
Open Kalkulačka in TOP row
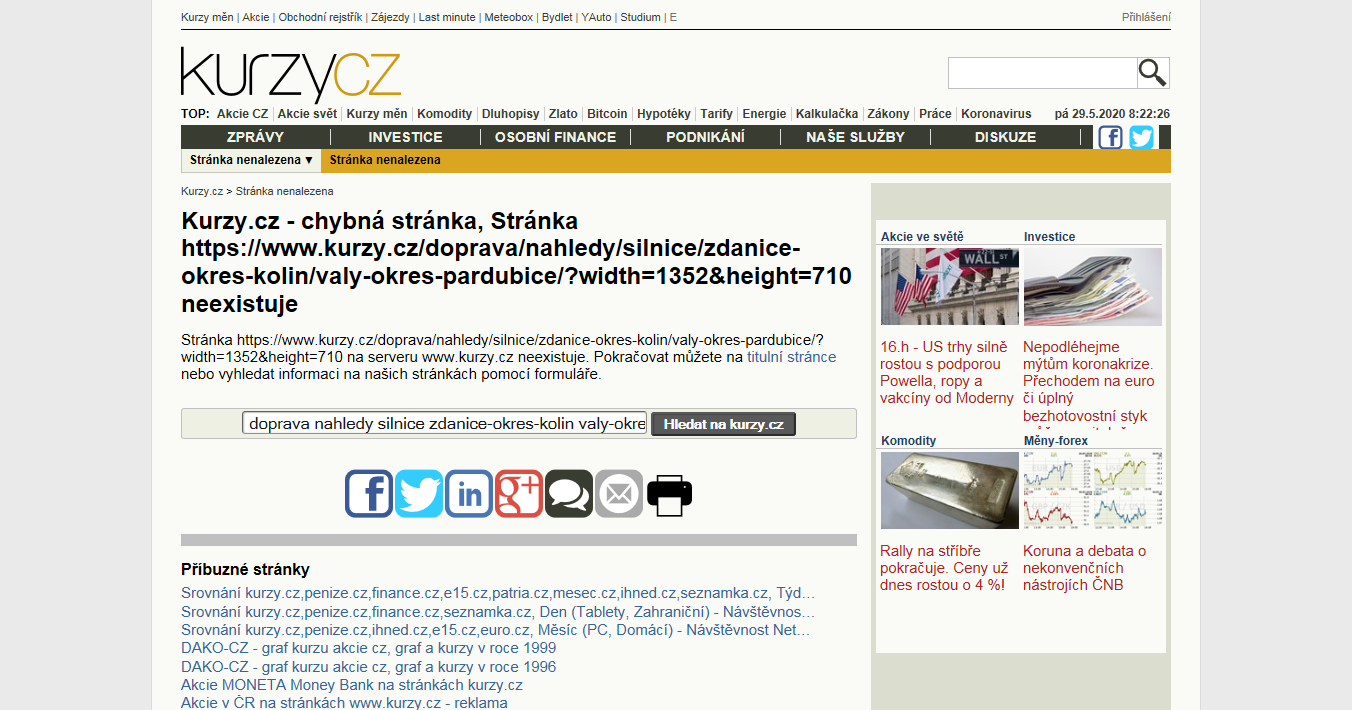(x=828, y=114)
